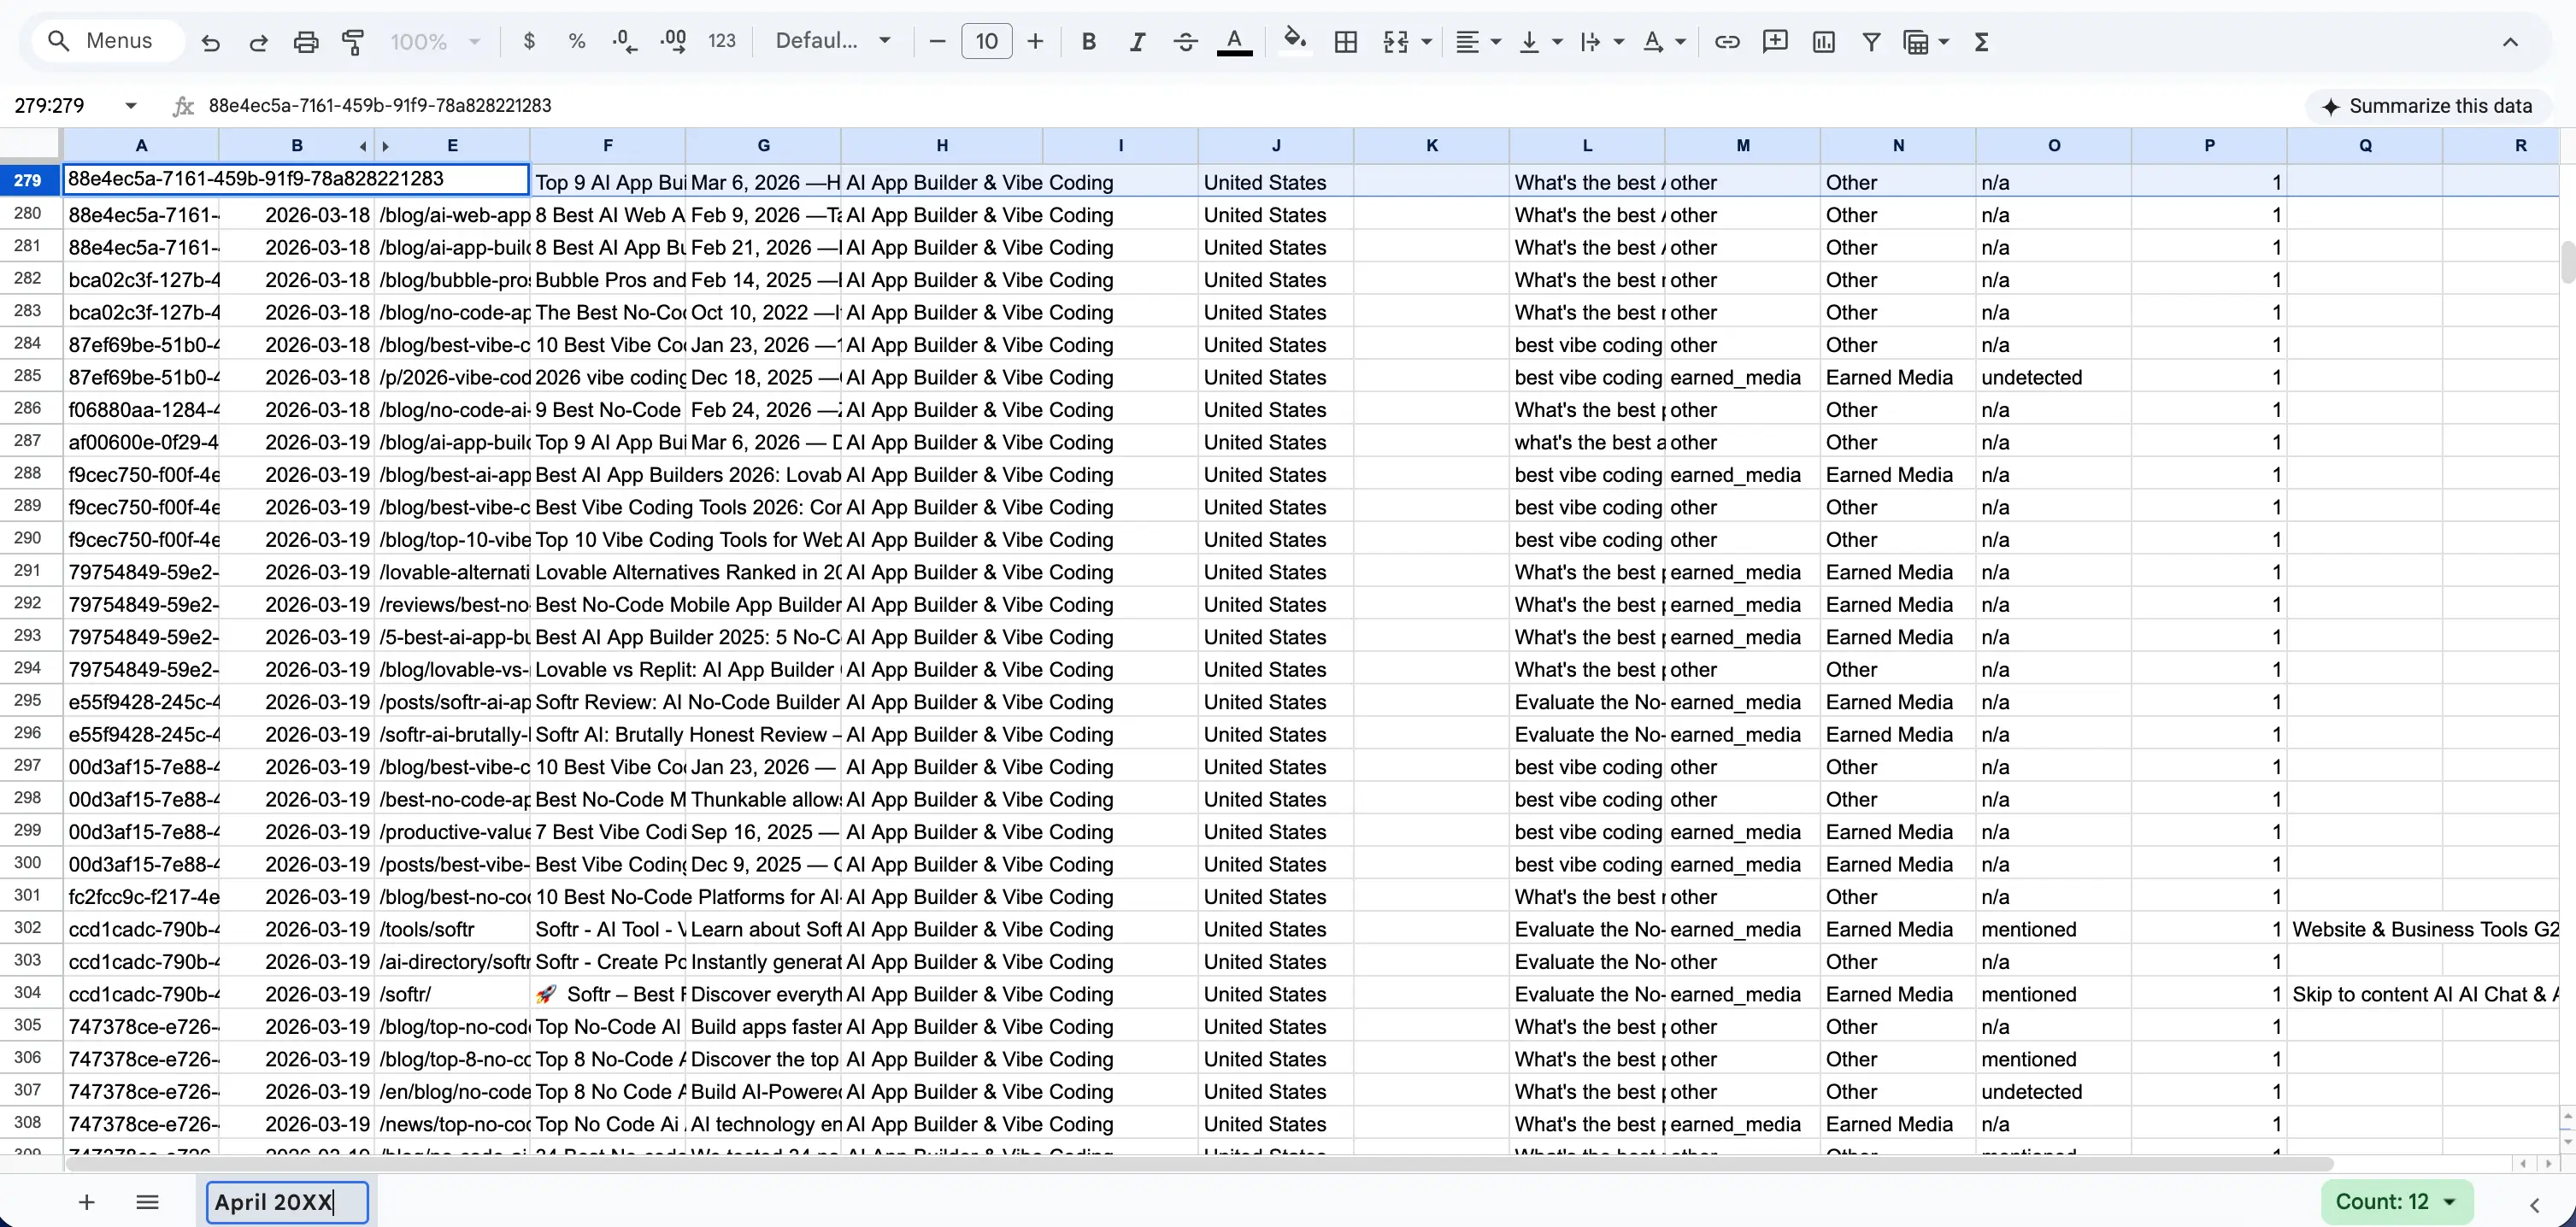This screenshot has height=1227, width=2576.
Task: Click the Add sheet plus button
Action: click(87, 1201)
